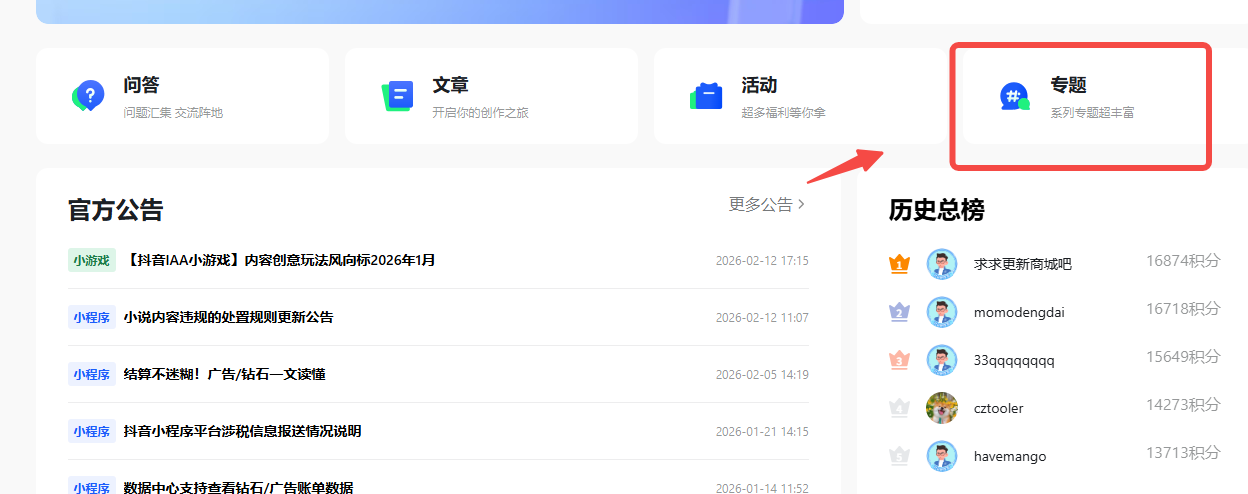Image resolution: width=1248 pixels, height=494 pixels.
Task: Click the blue banner at the top
Action: click(440, 10)
